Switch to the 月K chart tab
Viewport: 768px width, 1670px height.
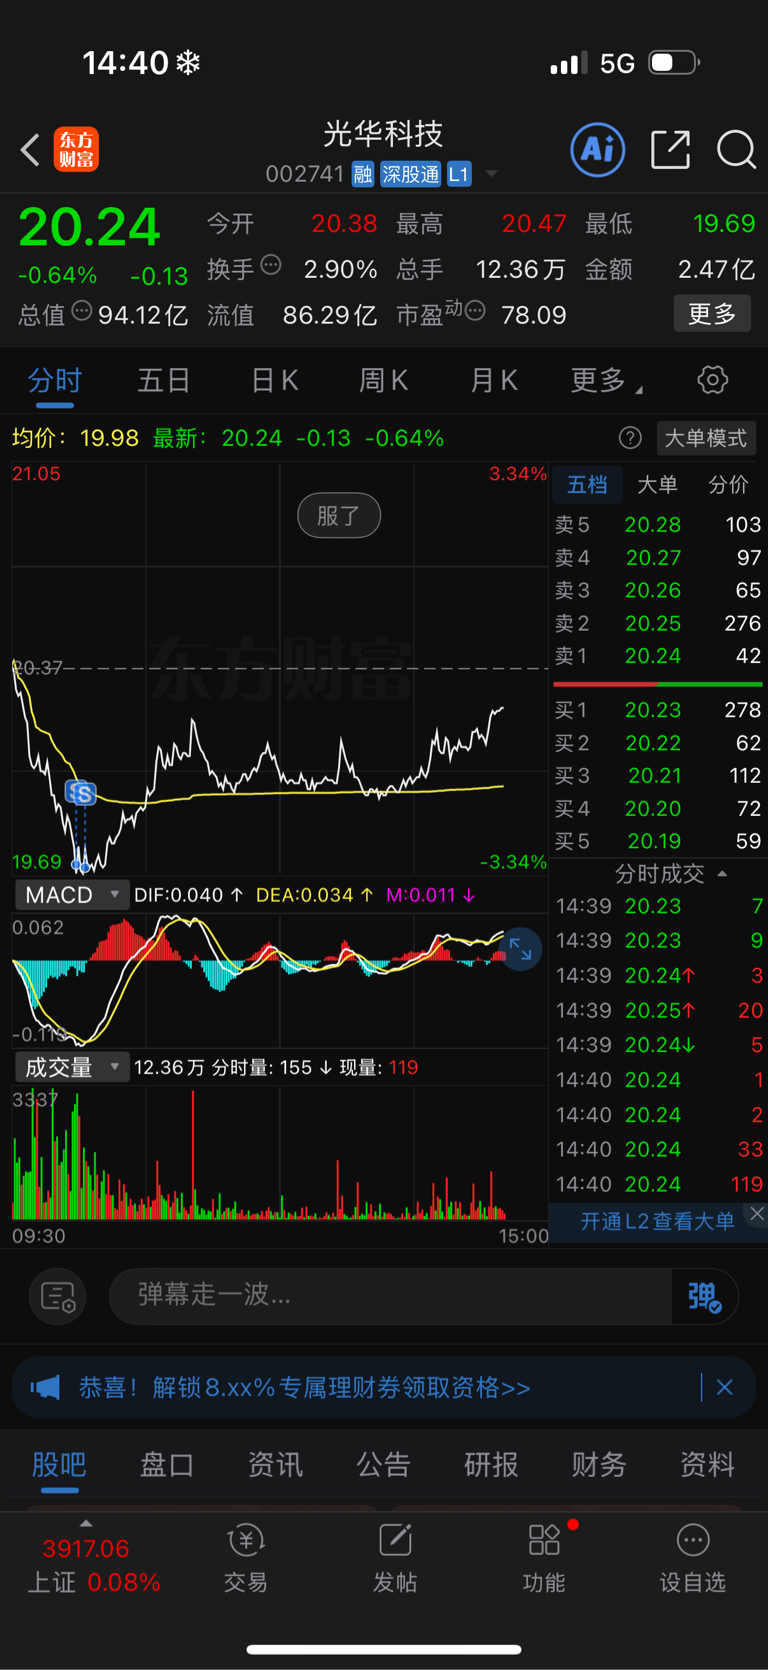[x=493, y=381]
